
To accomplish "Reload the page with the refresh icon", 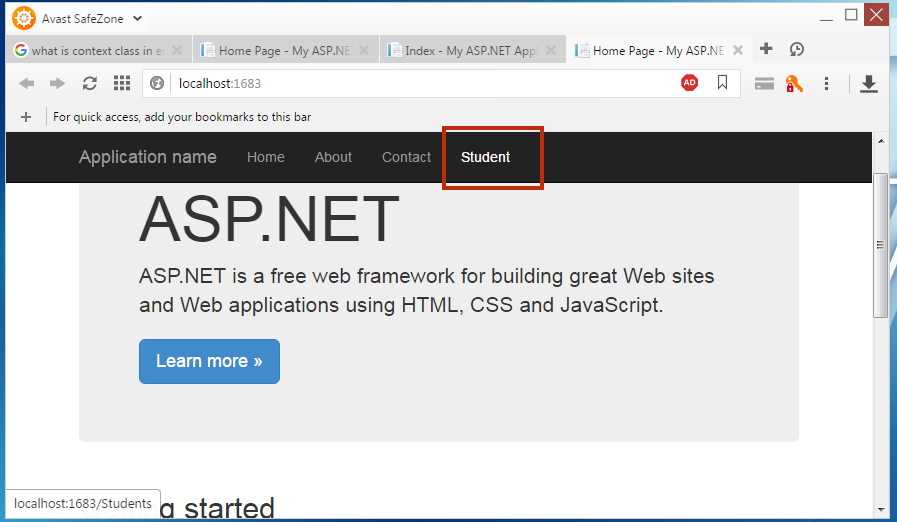I will pyautogui.click(x=89, y=84).
